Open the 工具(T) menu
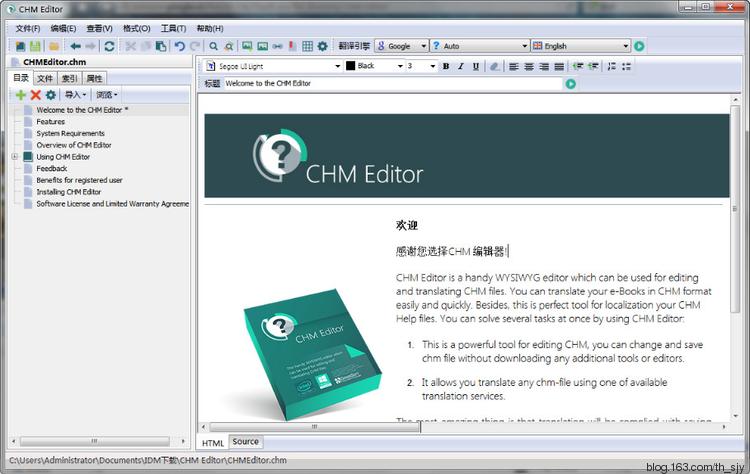Viewport: 750px width, 474px height. tap(173, 29)
